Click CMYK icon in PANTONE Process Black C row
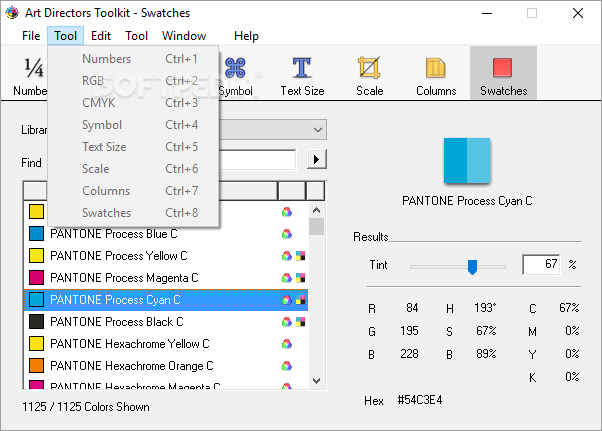Viewport: 602px width, 431px height. [x=301, y=322]
